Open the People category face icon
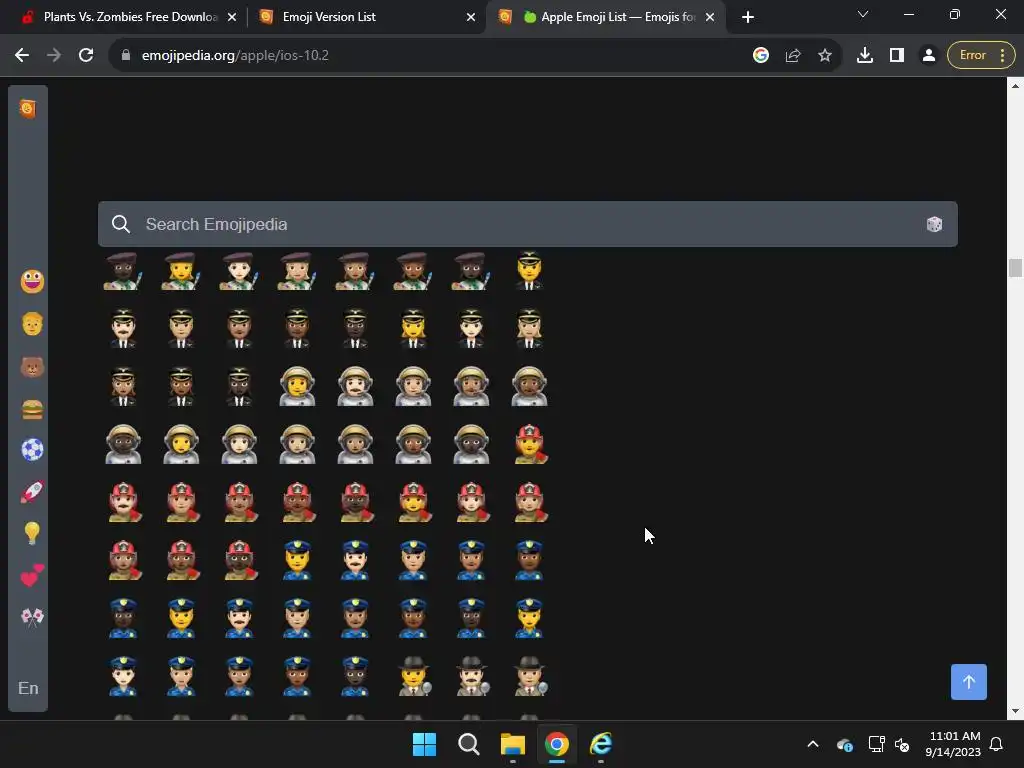 point(32,324)
